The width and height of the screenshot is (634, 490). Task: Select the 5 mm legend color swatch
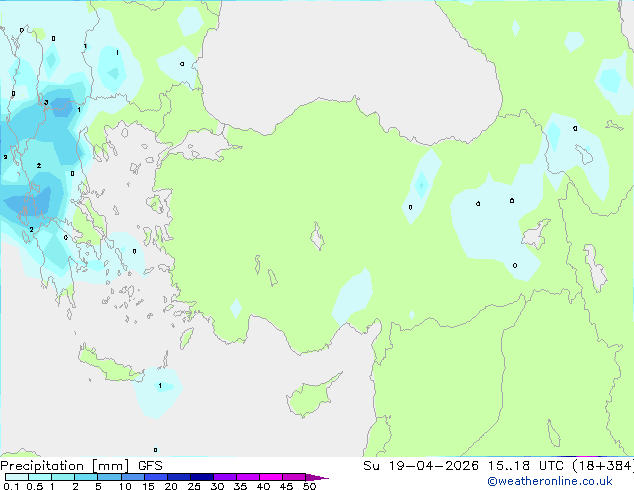tap(109, 477)
